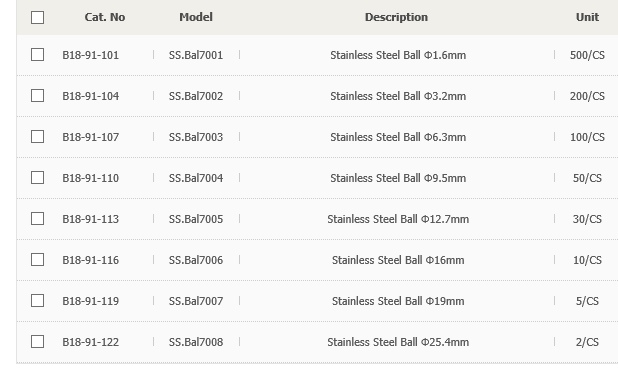Enable checkbox next to B18-91-107
Image resolution: width=618 pixels, height=371 pixels.
pyautogui.click(x=37, y=136)
